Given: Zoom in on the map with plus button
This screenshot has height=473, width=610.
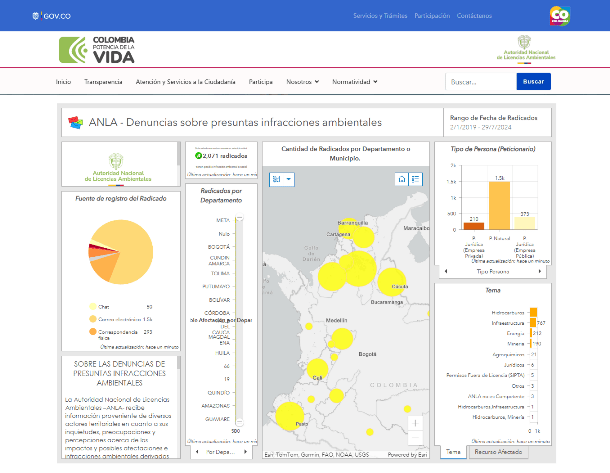Looking at the screenshot, I should pyautogui.click(x=416, y=425).
